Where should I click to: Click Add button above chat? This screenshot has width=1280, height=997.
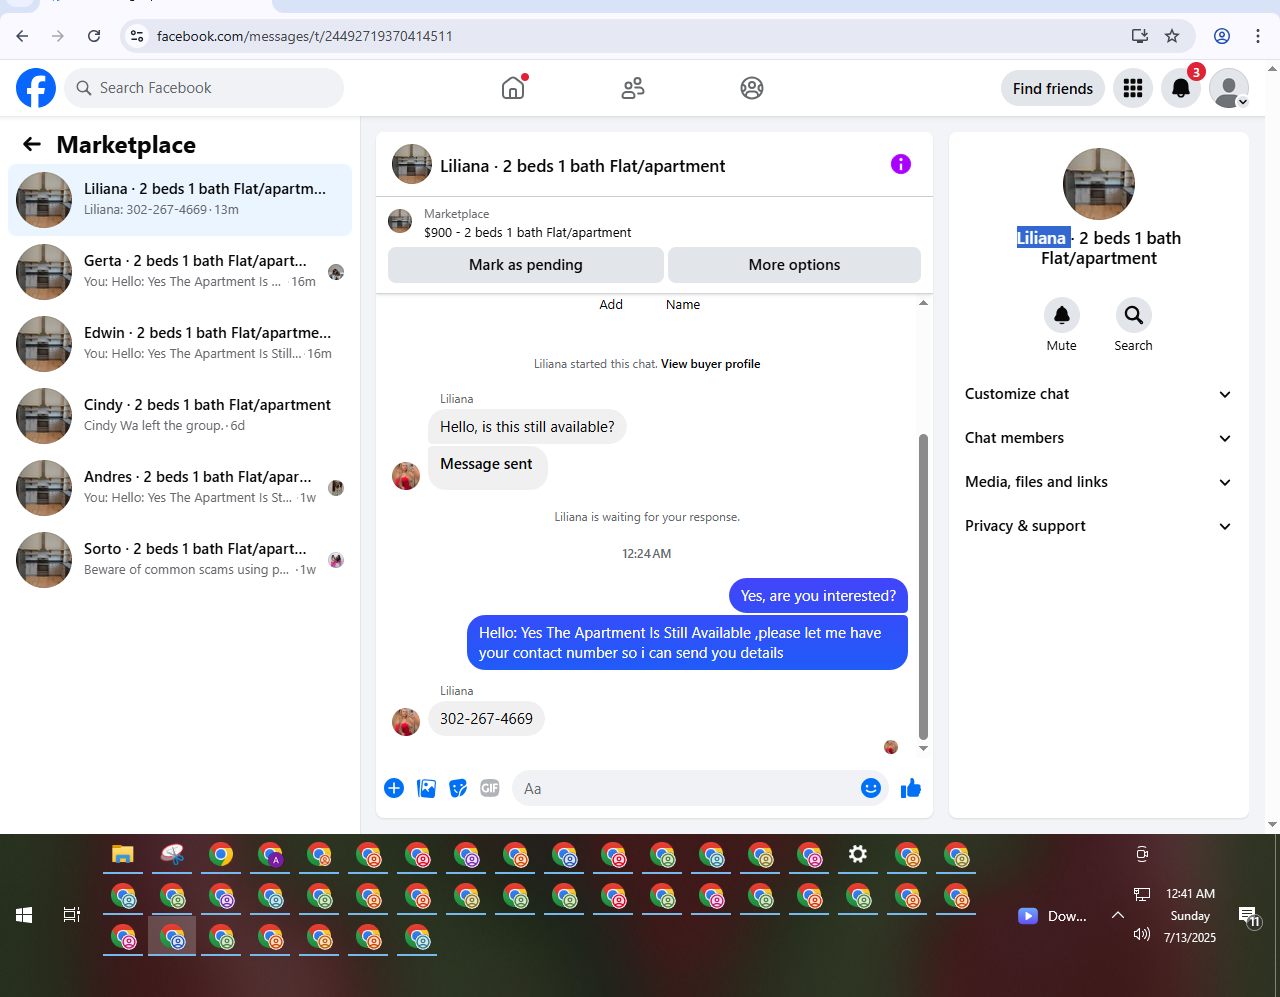611,305
